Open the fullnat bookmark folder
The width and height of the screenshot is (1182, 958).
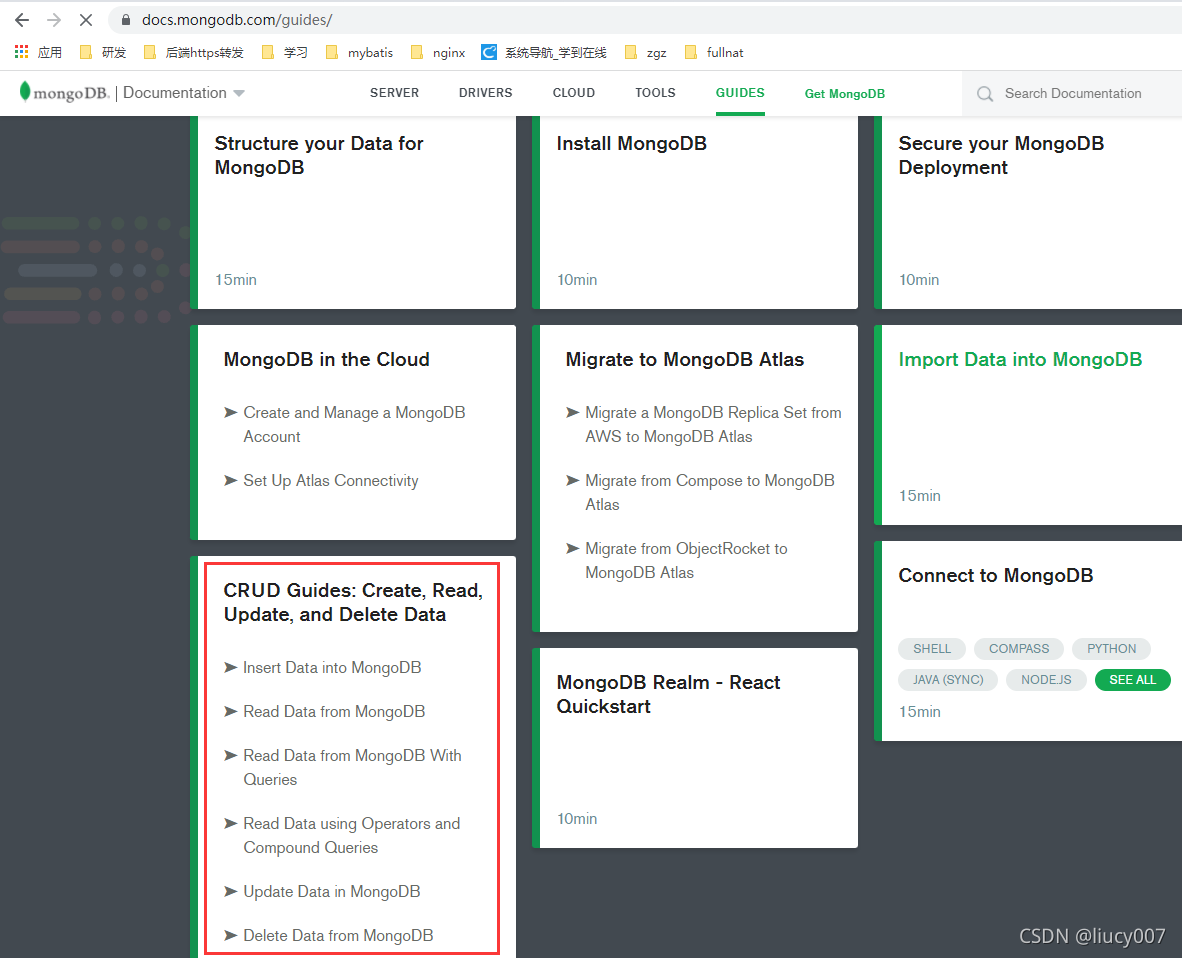pyautogui.click(x=714, y=52)
